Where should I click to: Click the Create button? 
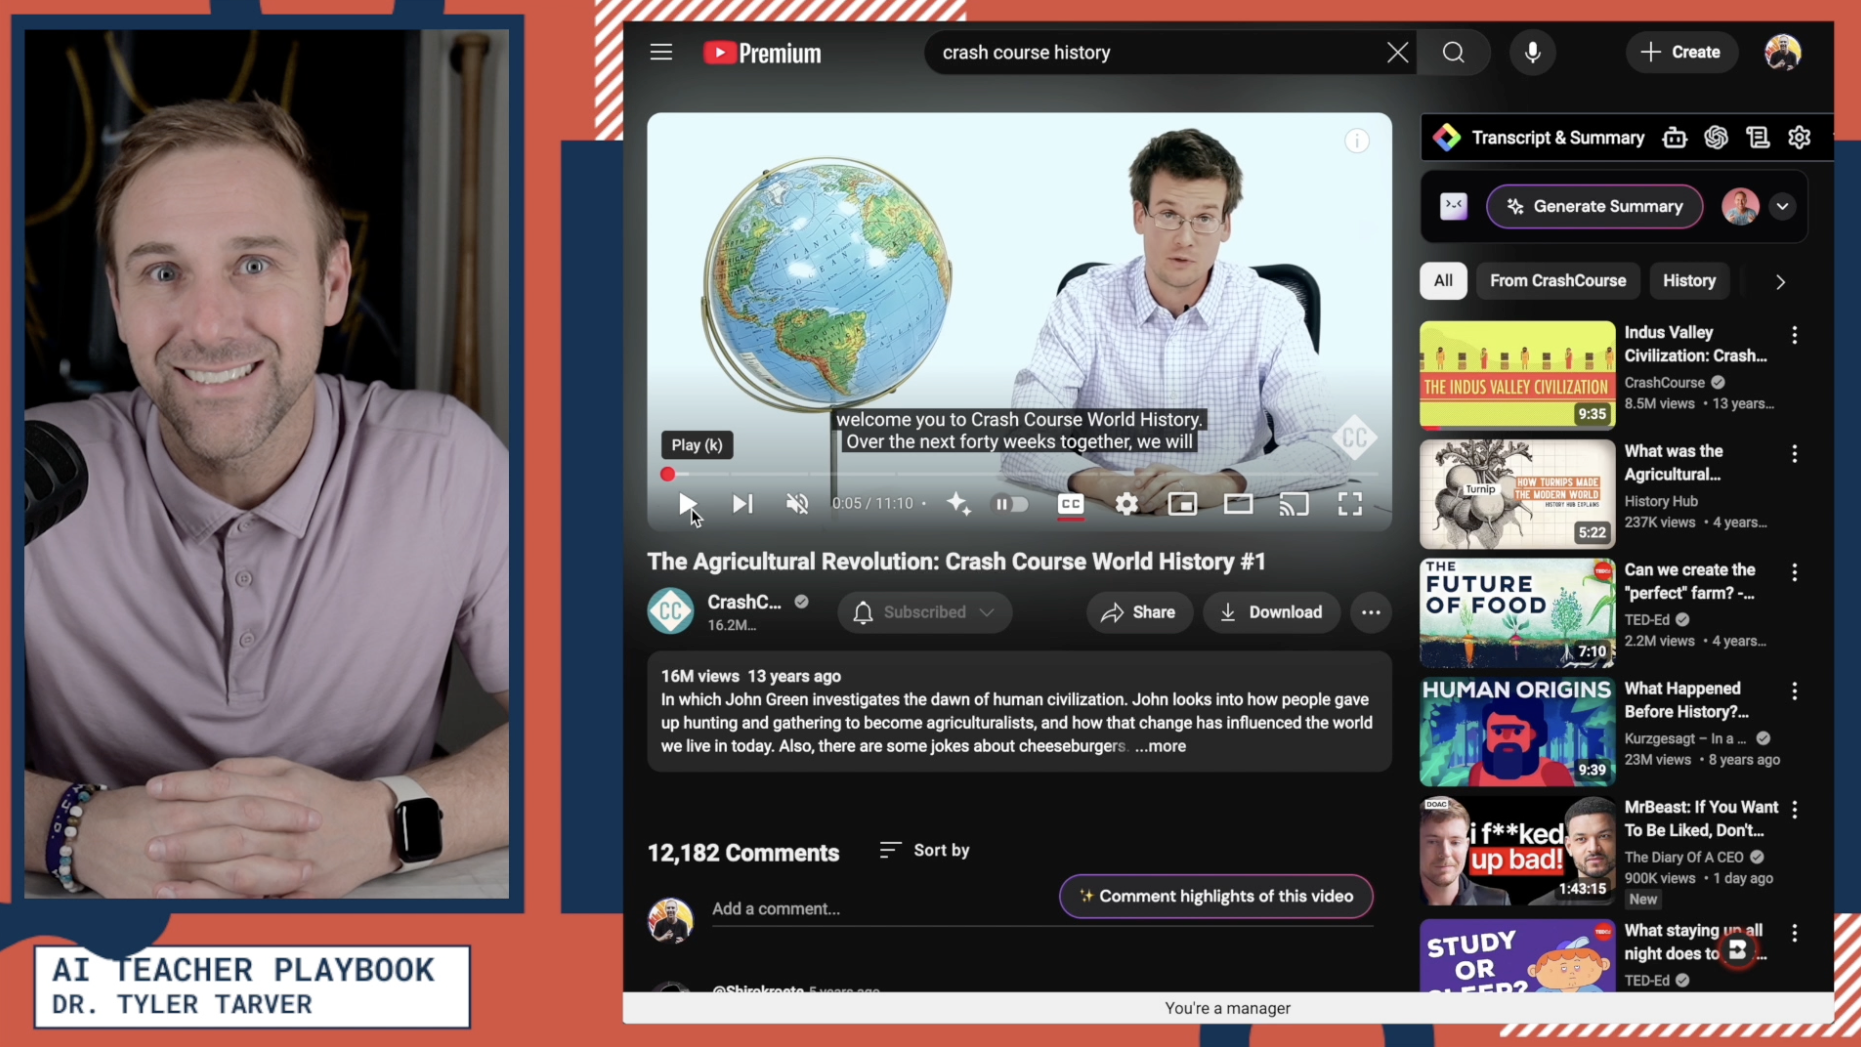point(1681,52)
